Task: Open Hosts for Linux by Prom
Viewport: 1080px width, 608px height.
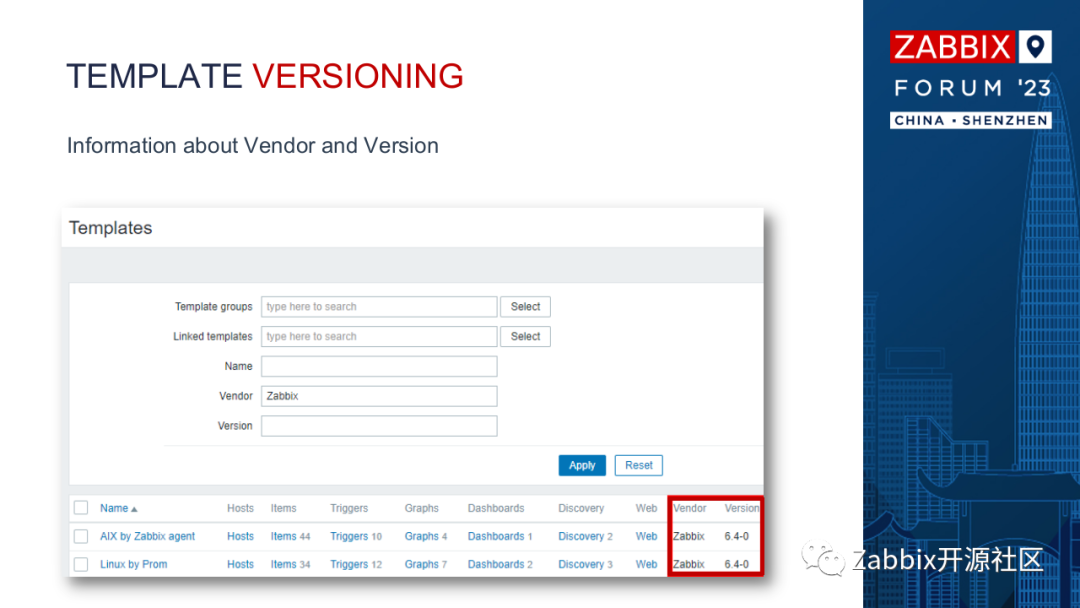Action: tap(240, 565)
